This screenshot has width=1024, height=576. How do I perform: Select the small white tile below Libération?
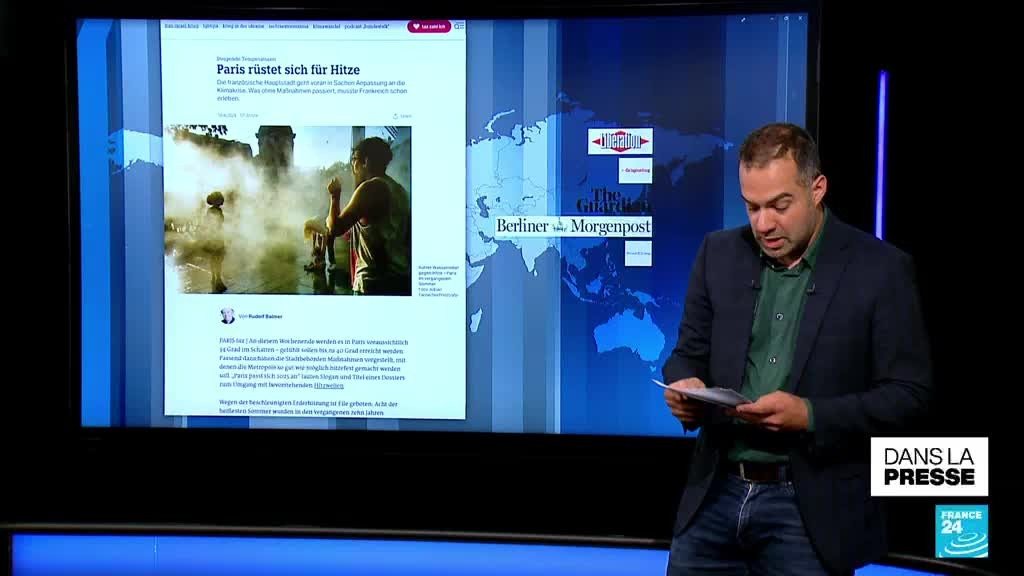point(634,170)
